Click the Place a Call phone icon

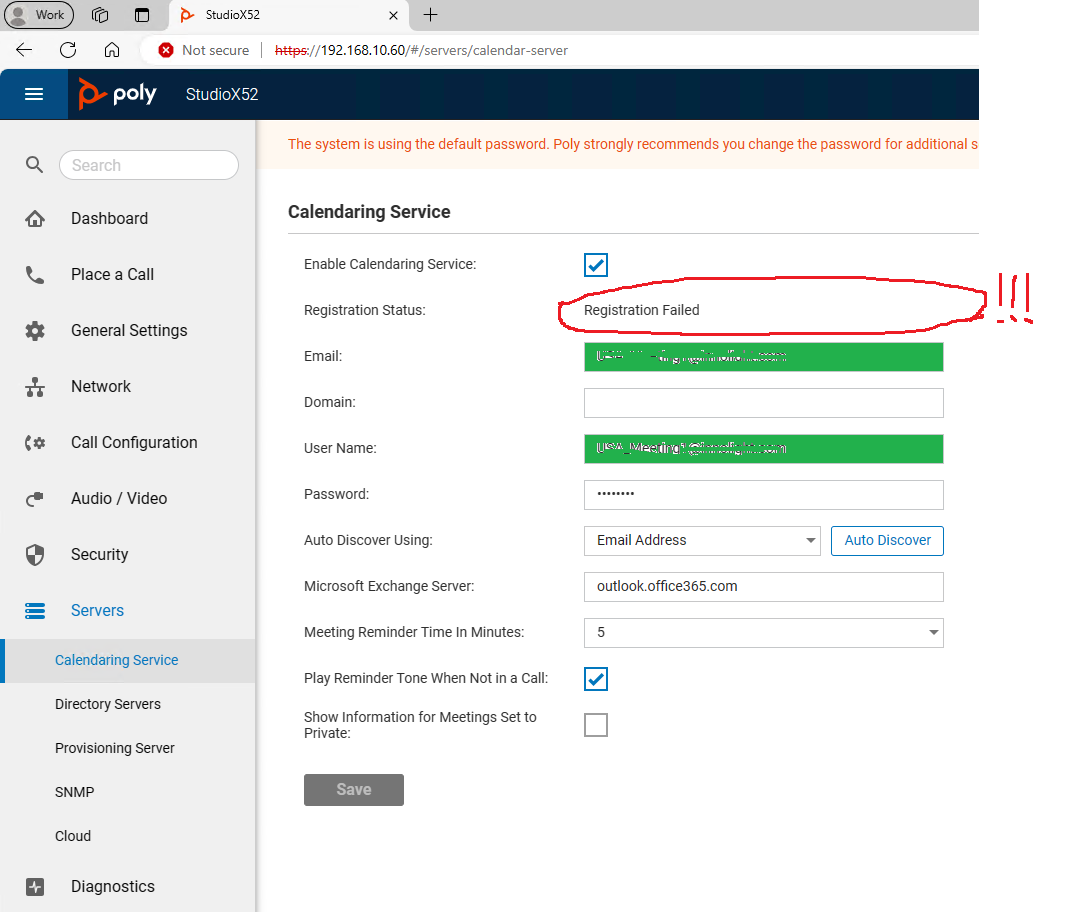(35, 274)
